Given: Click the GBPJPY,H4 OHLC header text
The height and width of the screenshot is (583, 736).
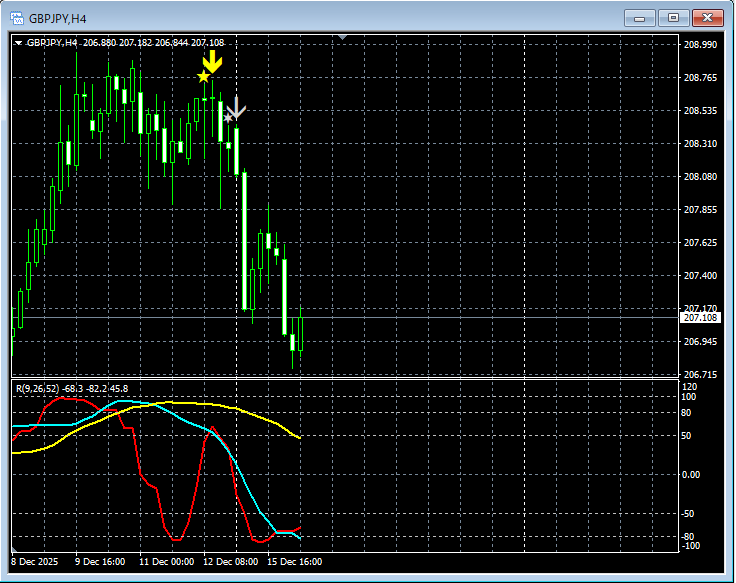Looking at the screenshot, I should [x=125, y=43].
